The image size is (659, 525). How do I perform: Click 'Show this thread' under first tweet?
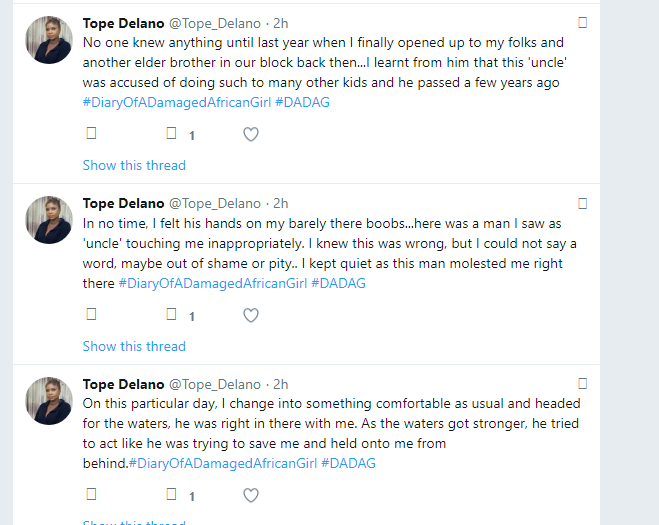click(134, 165)
